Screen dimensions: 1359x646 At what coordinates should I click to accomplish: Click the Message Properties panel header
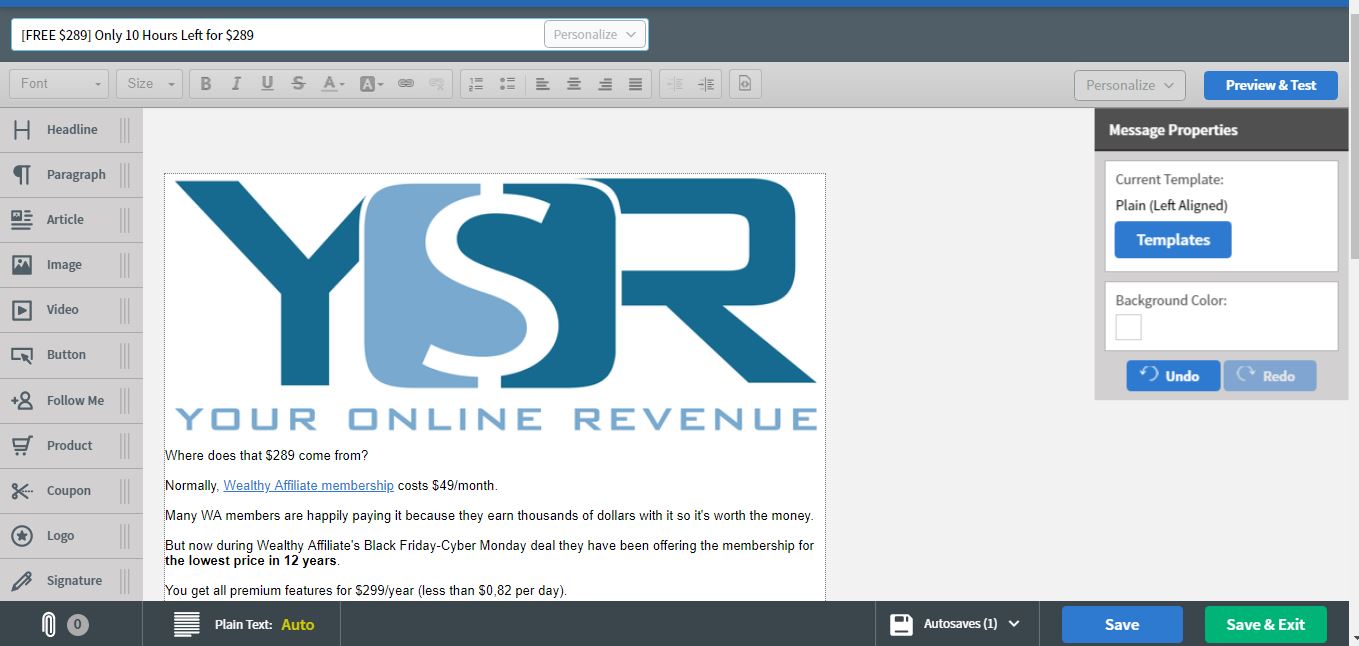tap(1222, 130)
